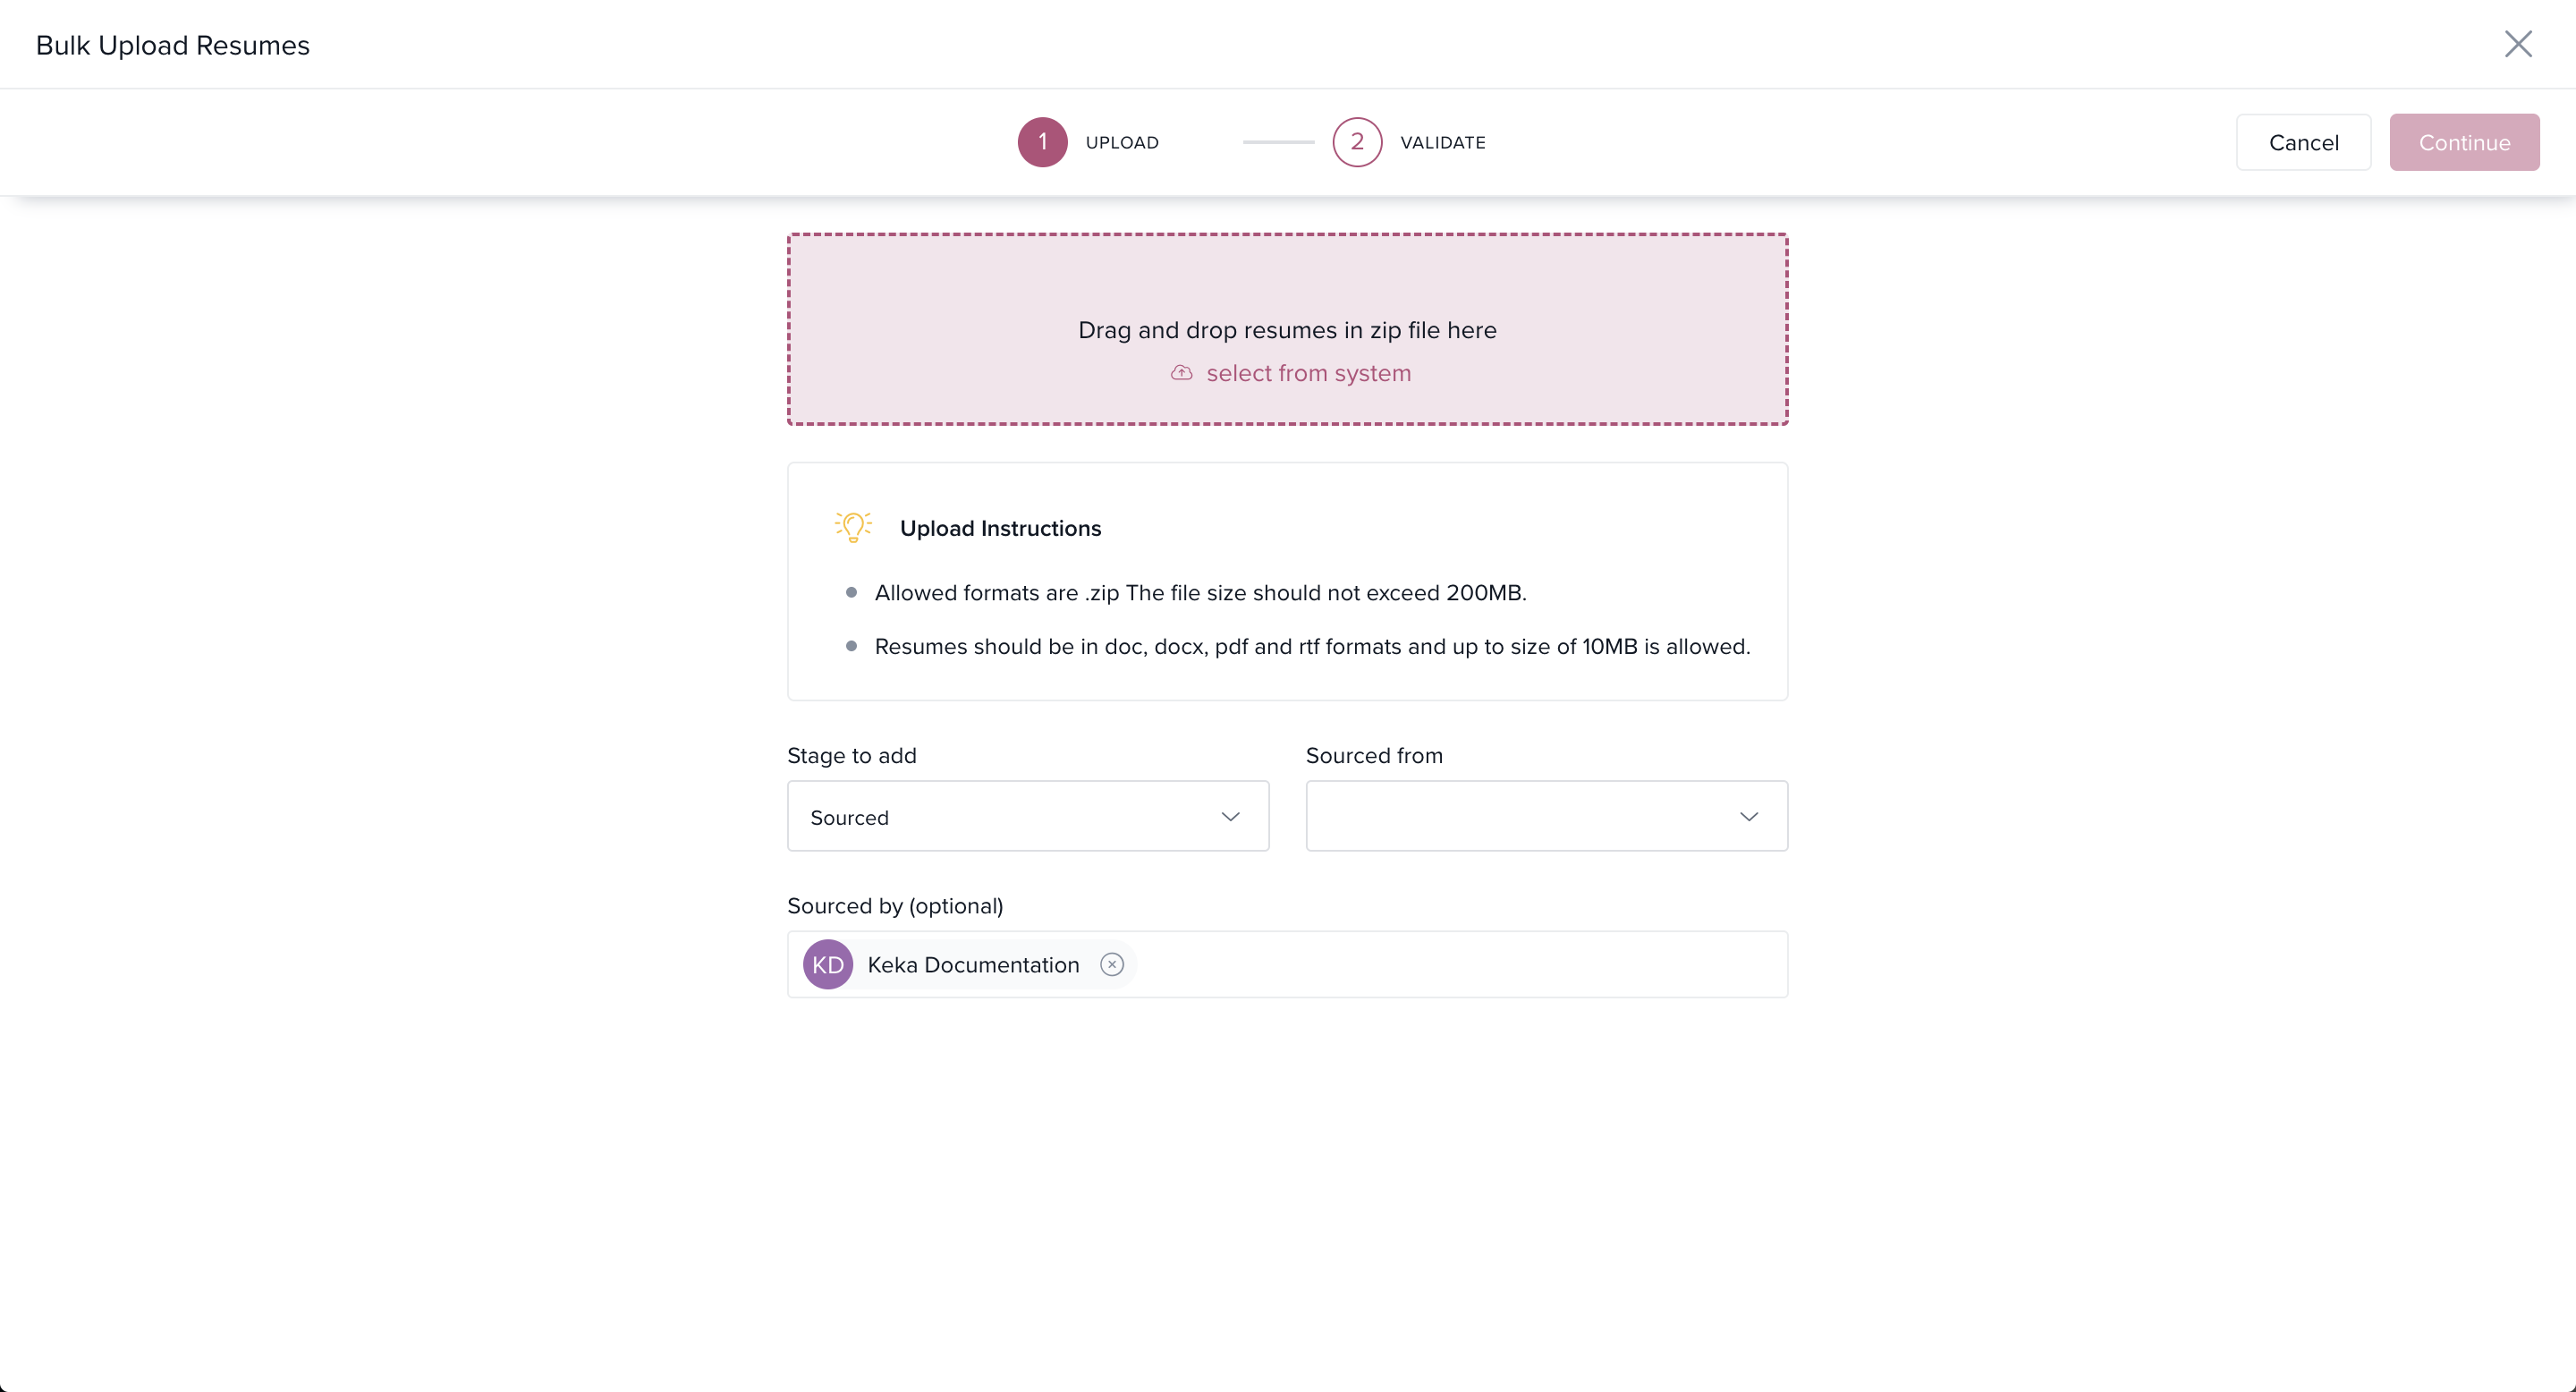This screenshot has height=1392, width=2576.
Task: Click the lightbulb Upload Instructions icon
Action: tap(853, 527)
